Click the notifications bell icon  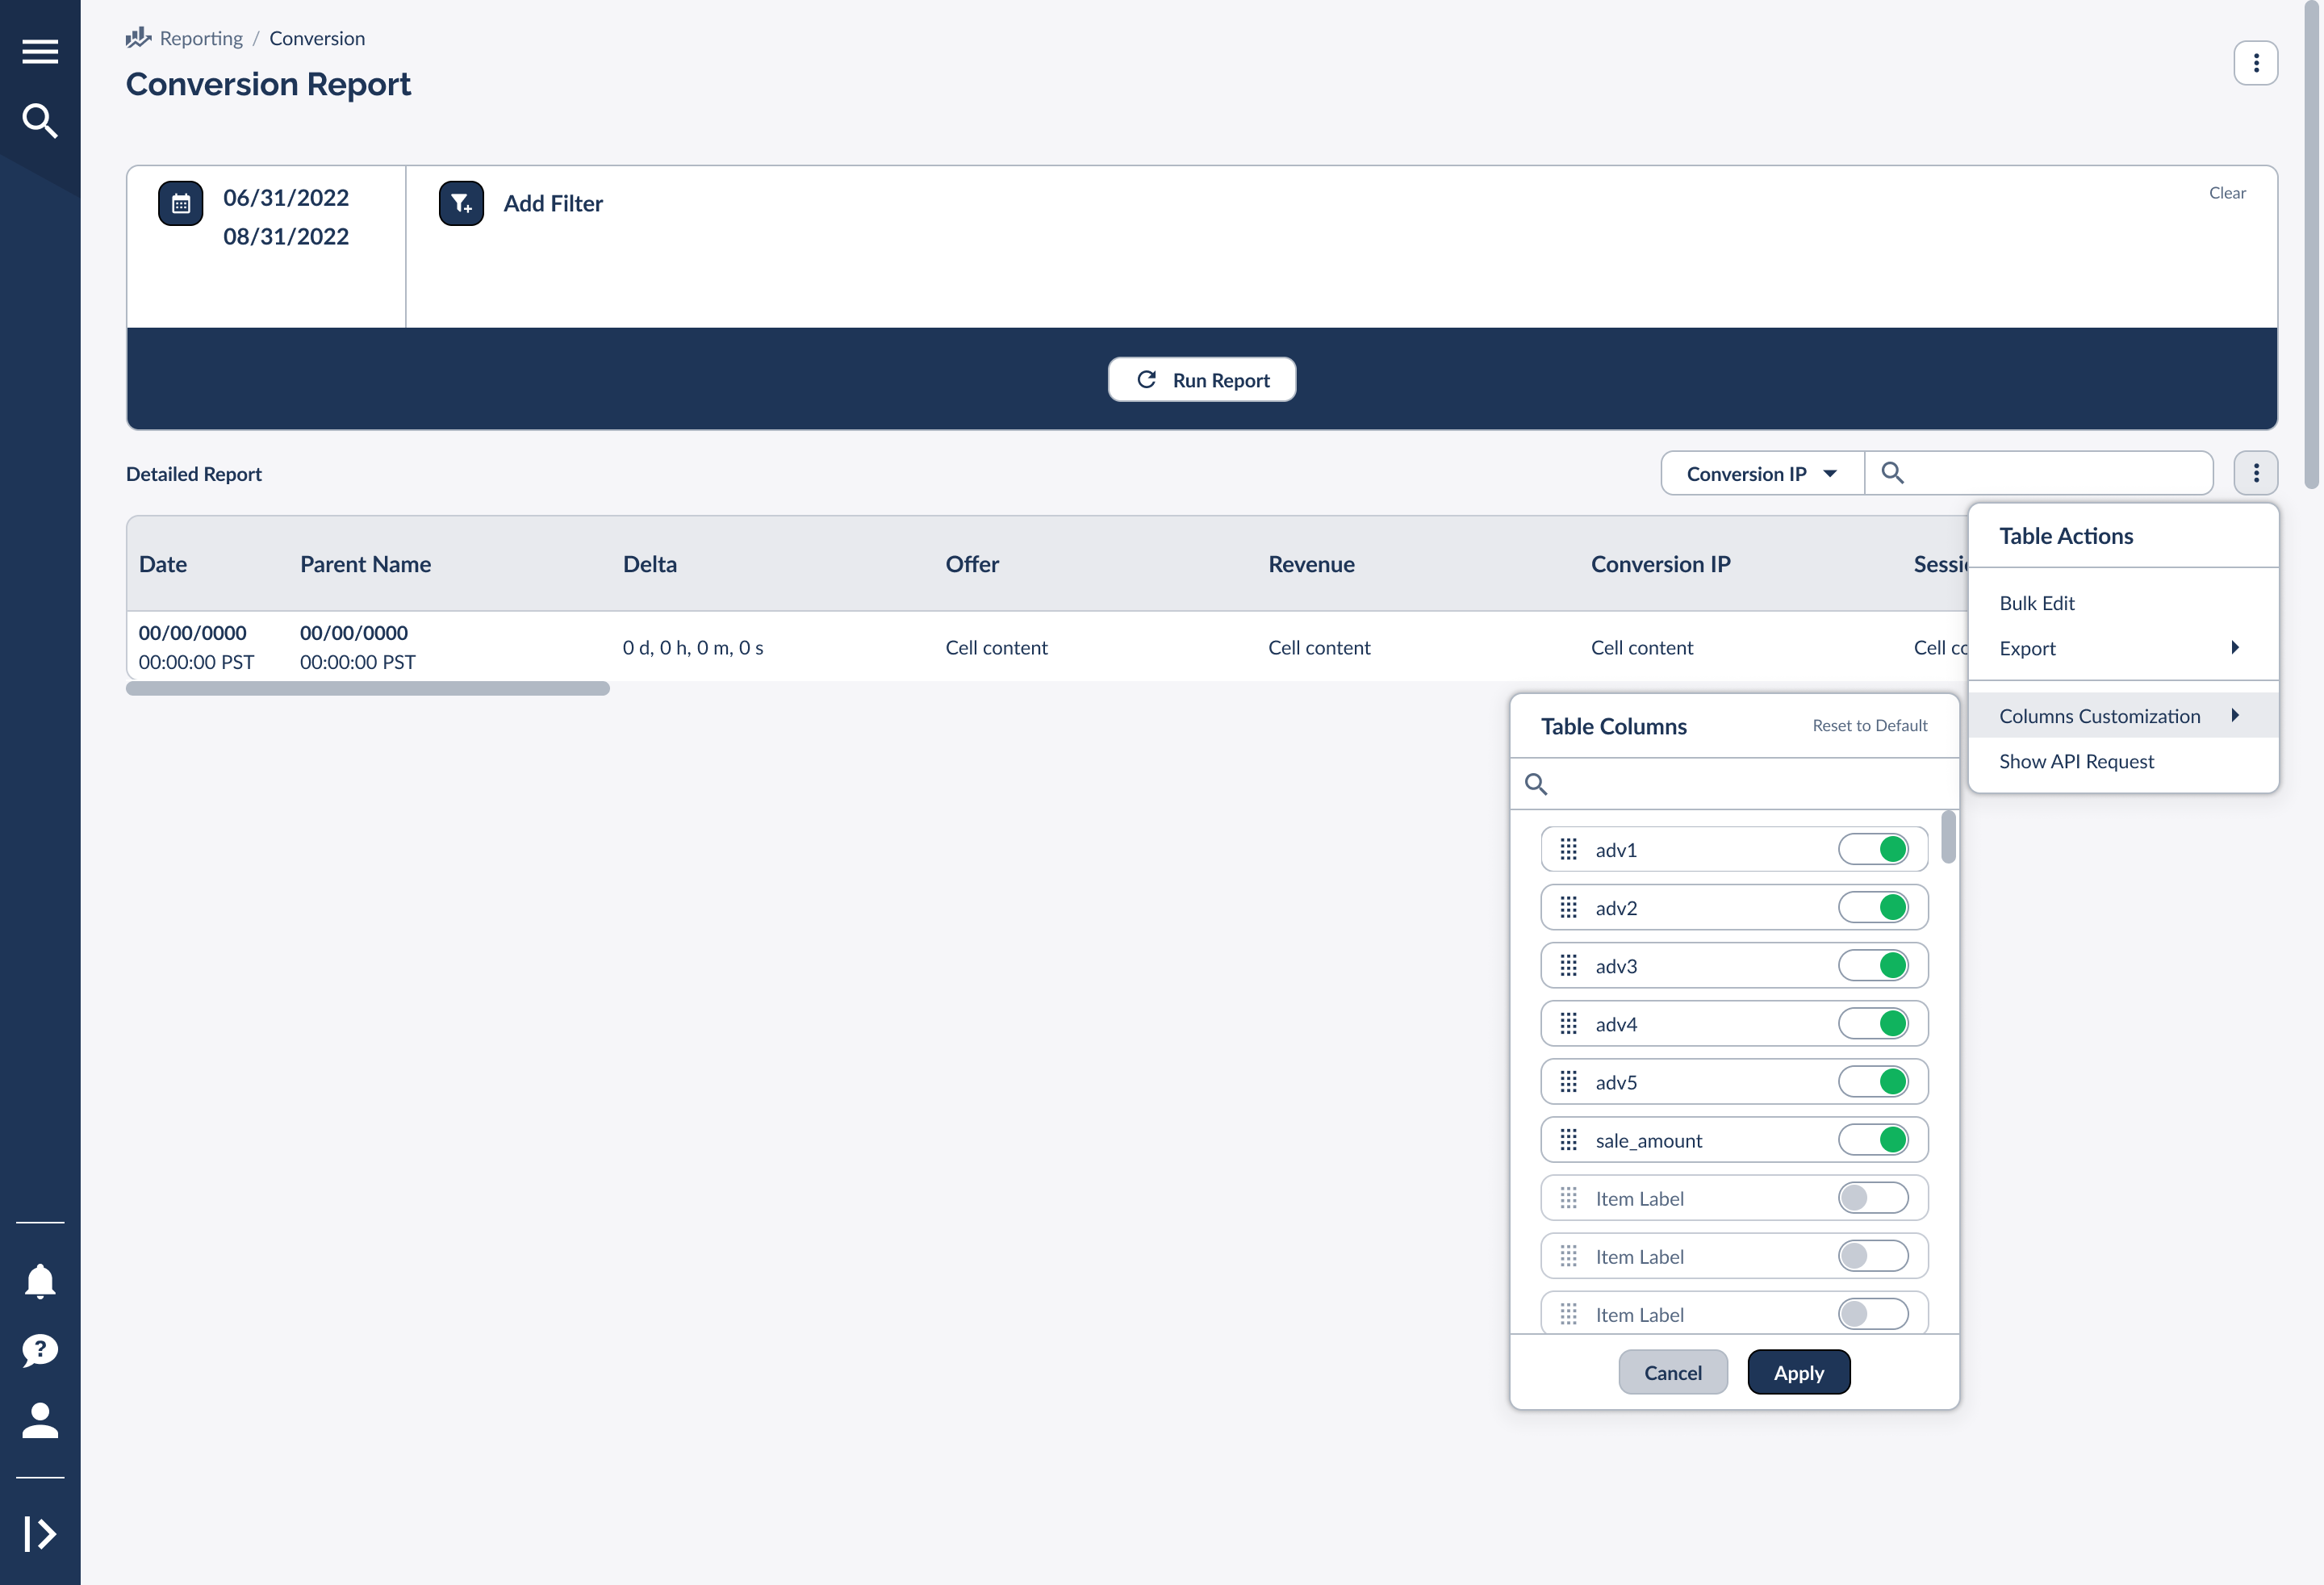tap(40, 1280)
